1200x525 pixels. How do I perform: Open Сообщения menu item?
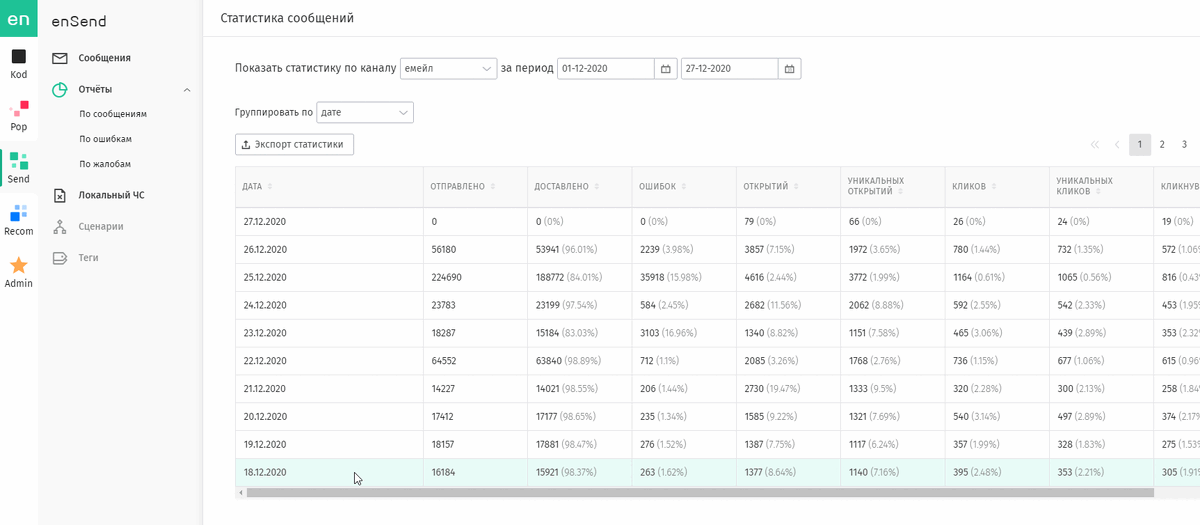click(105, 58)
